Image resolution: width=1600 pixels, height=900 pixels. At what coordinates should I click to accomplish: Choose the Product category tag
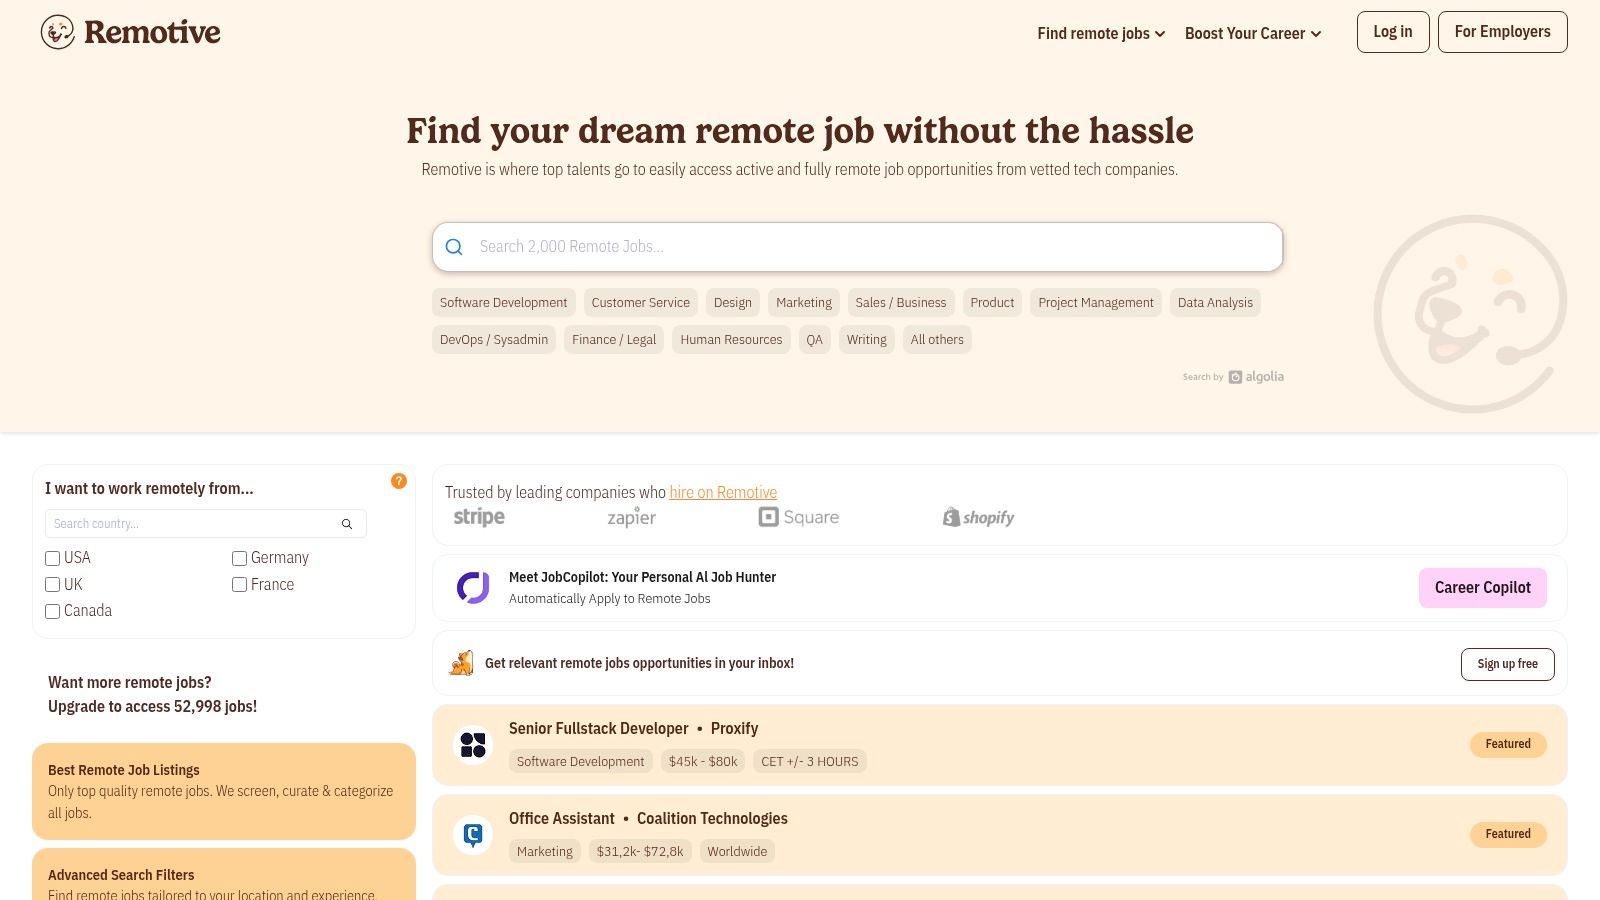(992, 303)
